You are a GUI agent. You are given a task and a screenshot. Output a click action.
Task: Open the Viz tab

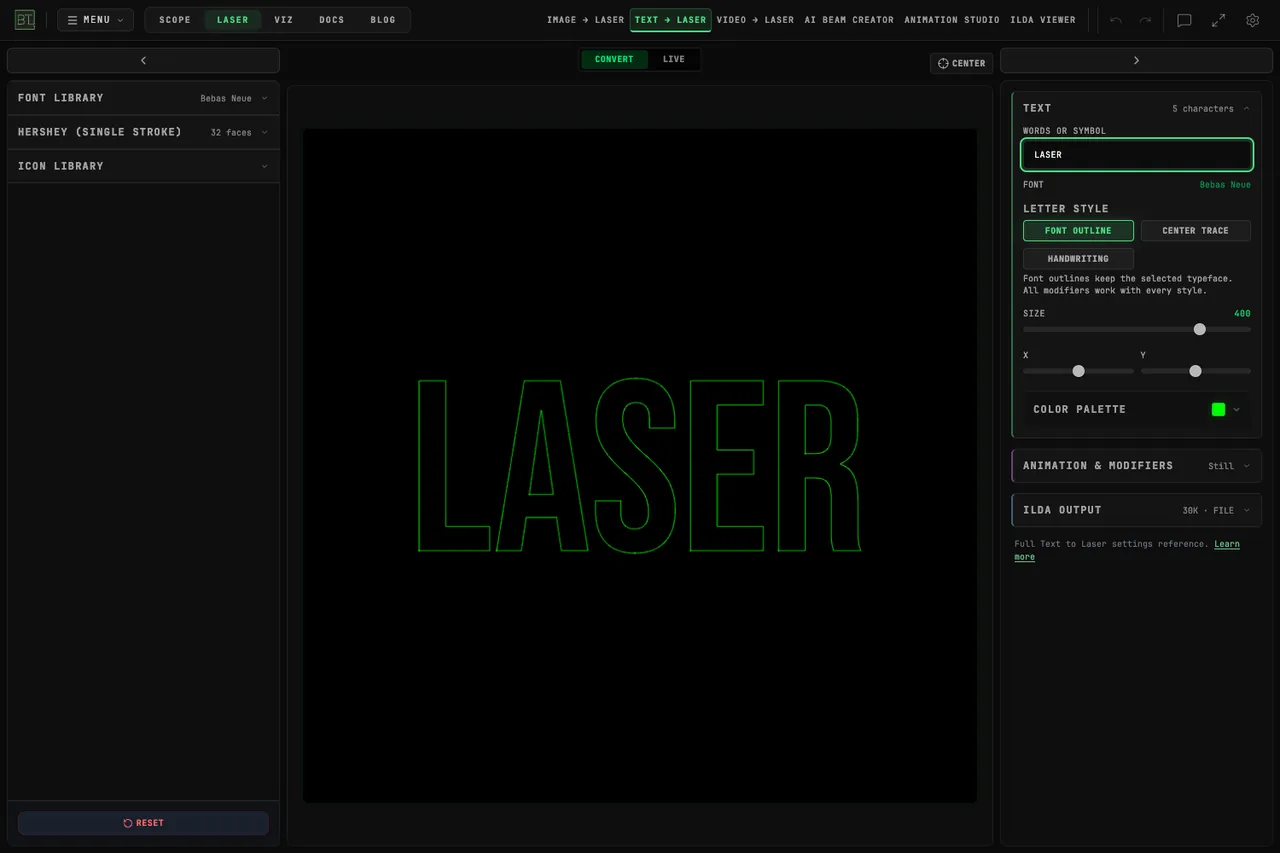[x=284, y=20]
